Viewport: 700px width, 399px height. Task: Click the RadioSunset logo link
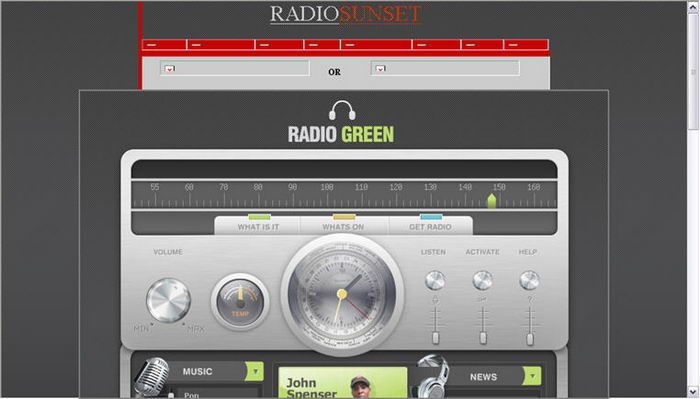(x=346, y=14)
